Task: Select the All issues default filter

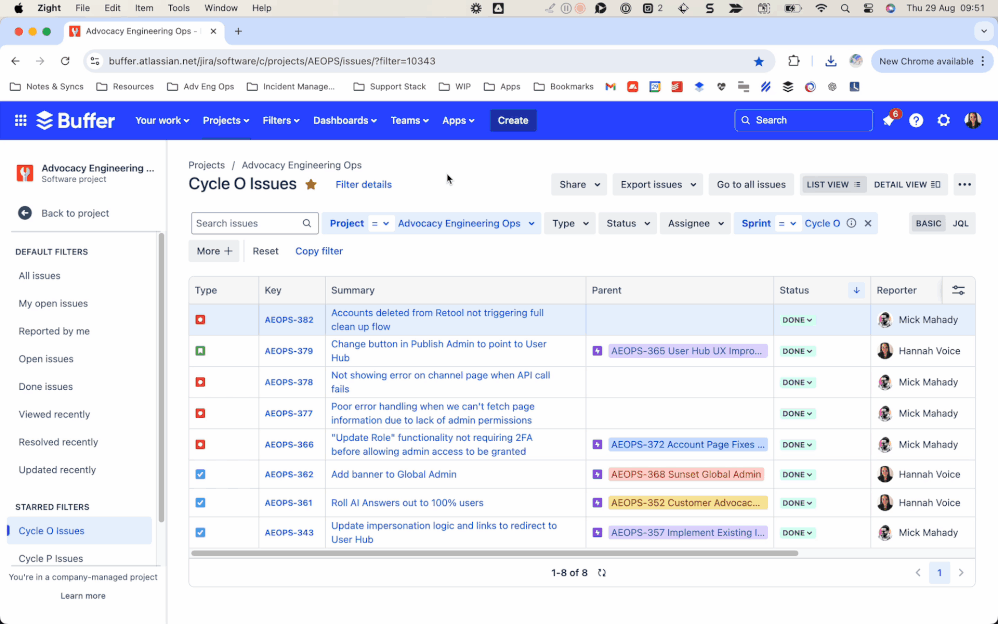Action: tap(39, 276)
